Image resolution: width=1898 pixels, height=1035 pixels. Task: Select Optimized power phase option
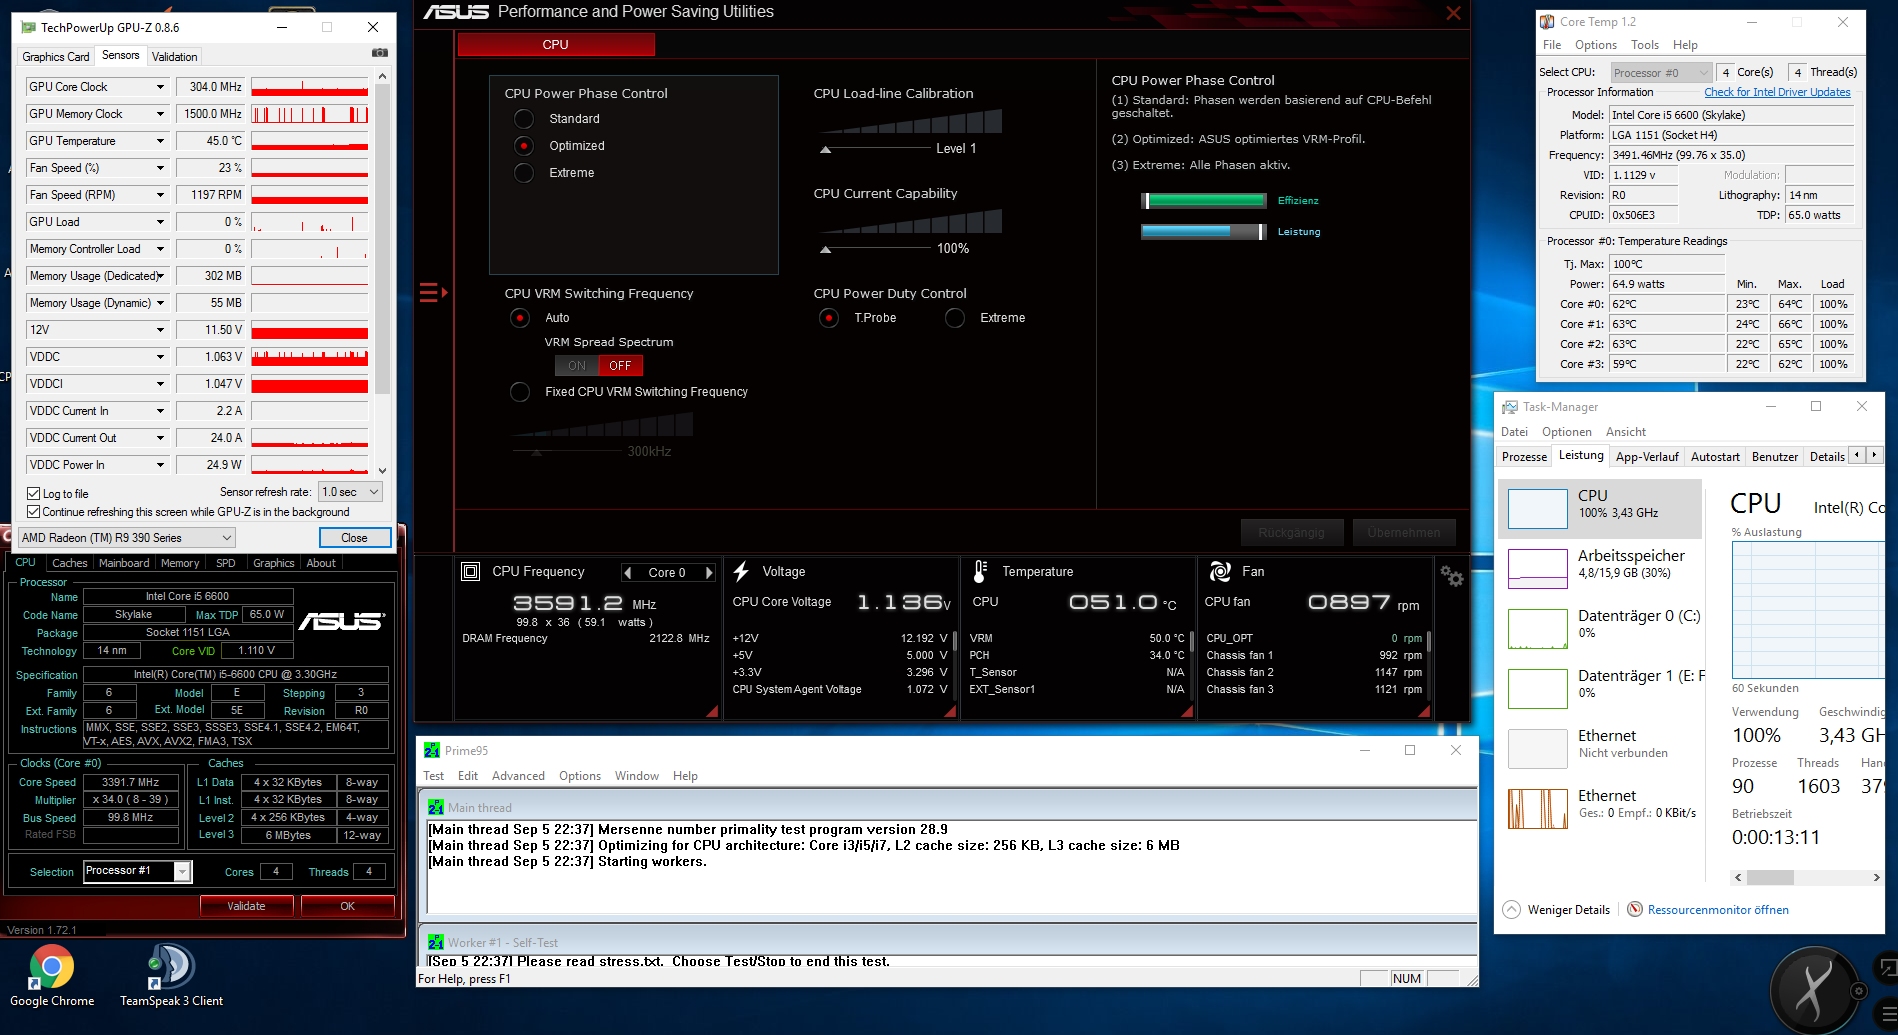tap(523, 146)
